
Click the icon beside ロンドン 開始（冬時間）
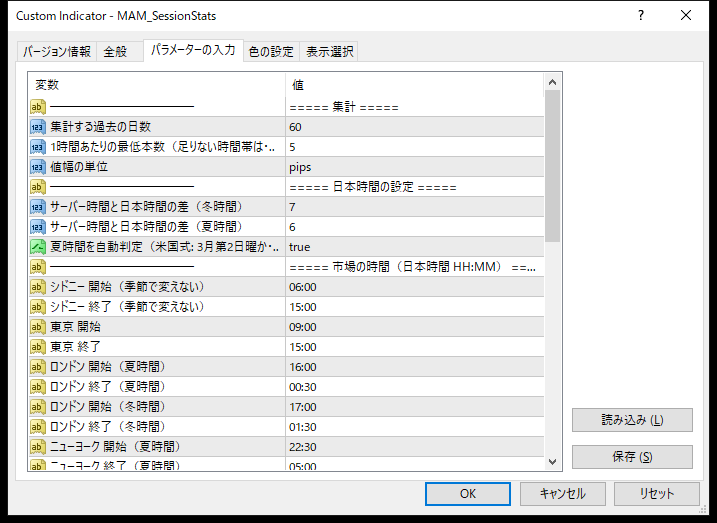coord(38,407)
